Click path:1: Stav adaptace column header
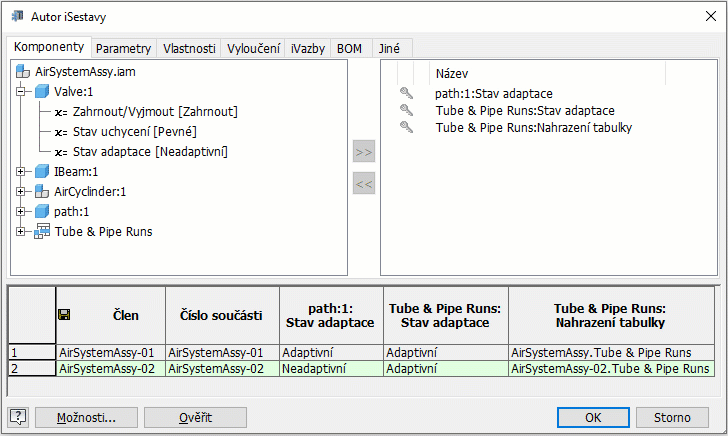 coord(331,315)
